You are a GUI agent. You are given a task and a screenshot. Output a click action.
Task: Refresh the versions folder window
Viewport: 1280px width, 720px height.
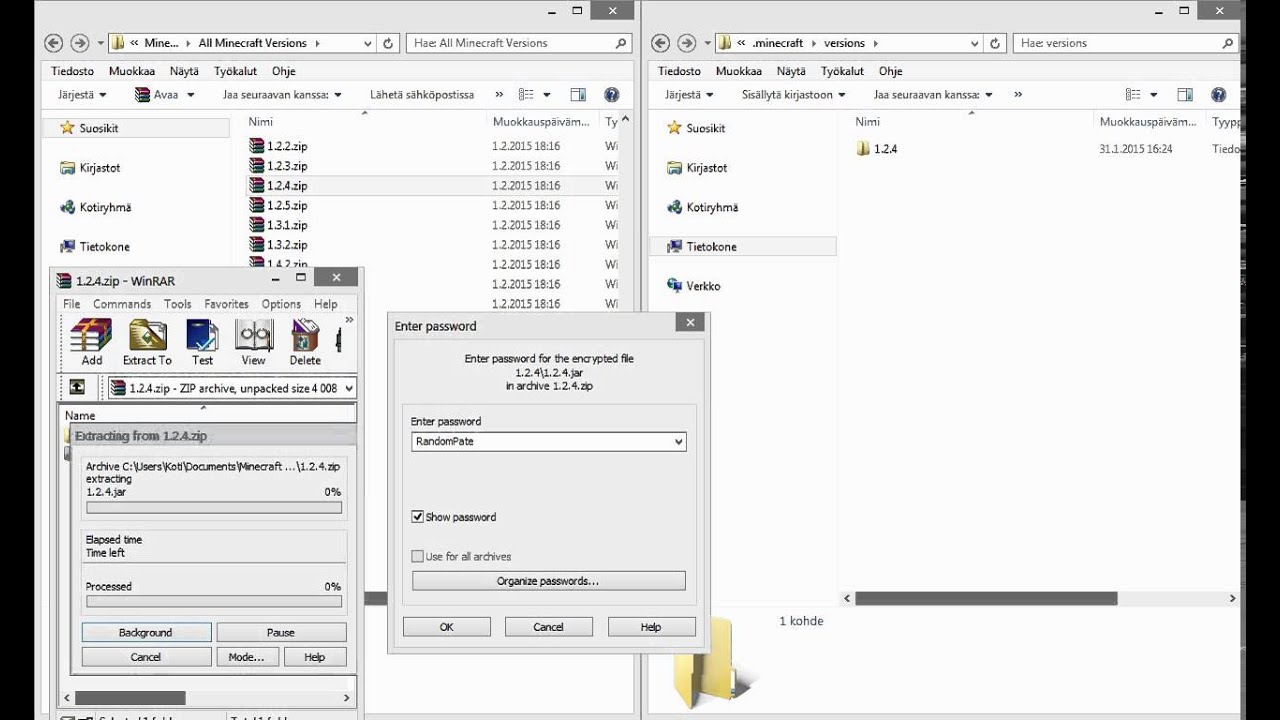click(994, 43)
